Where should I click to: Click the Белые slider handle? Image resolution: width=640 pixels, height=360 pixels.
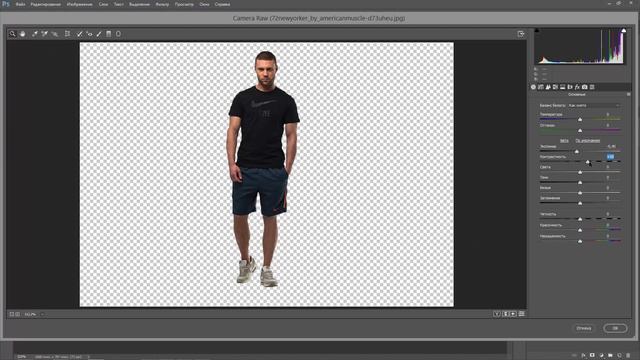pos(580,193)
